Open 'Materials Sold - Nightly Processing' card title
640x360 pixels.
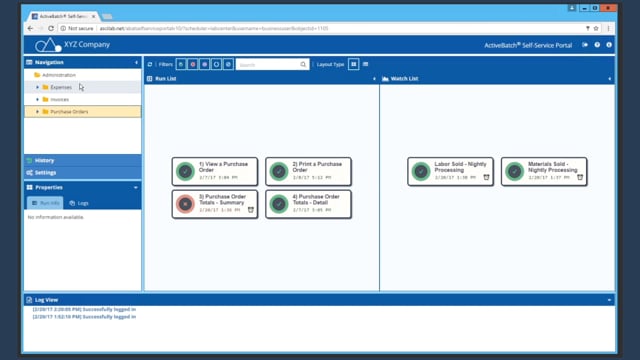coord(553,167)
